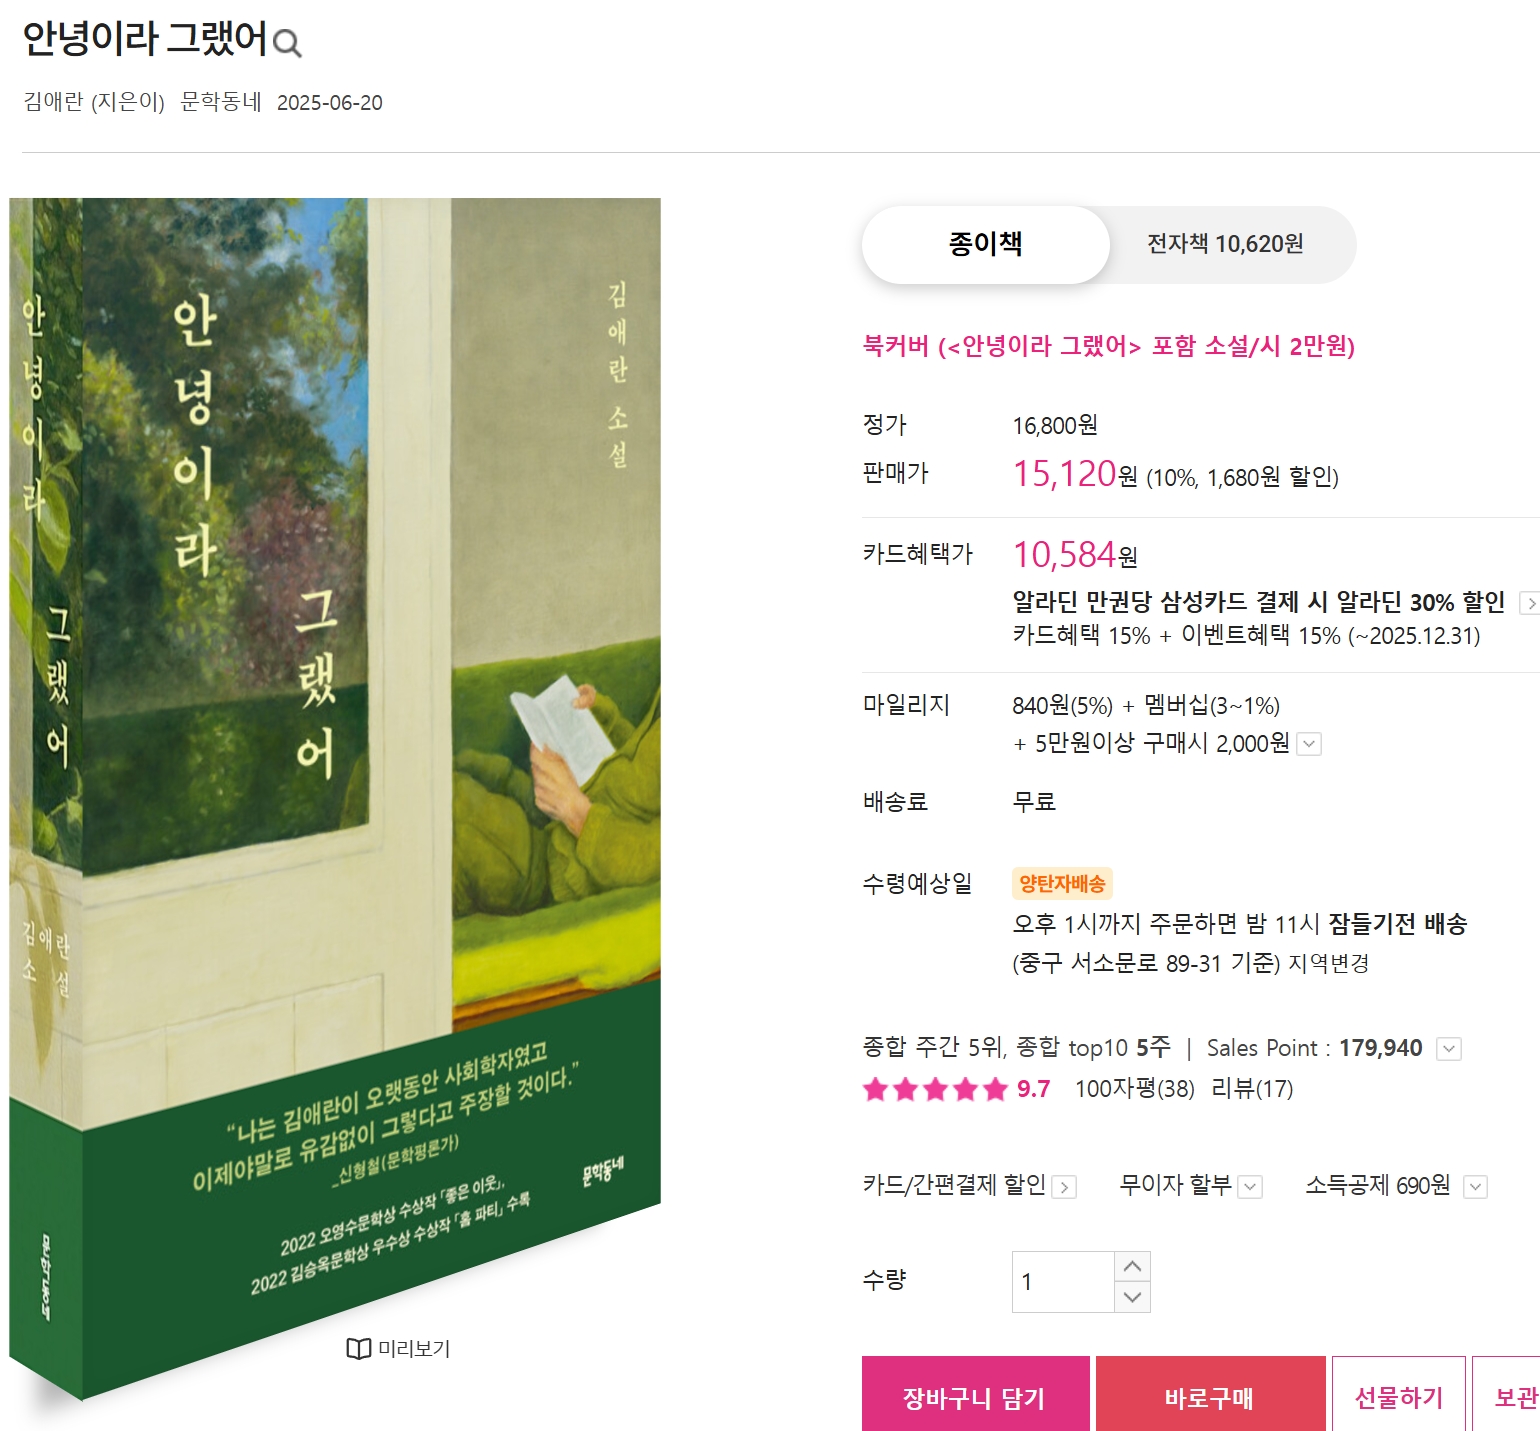The image size is (1540, 1431).
Task: Select the 종이책 tab
Action: pos(986,245)
